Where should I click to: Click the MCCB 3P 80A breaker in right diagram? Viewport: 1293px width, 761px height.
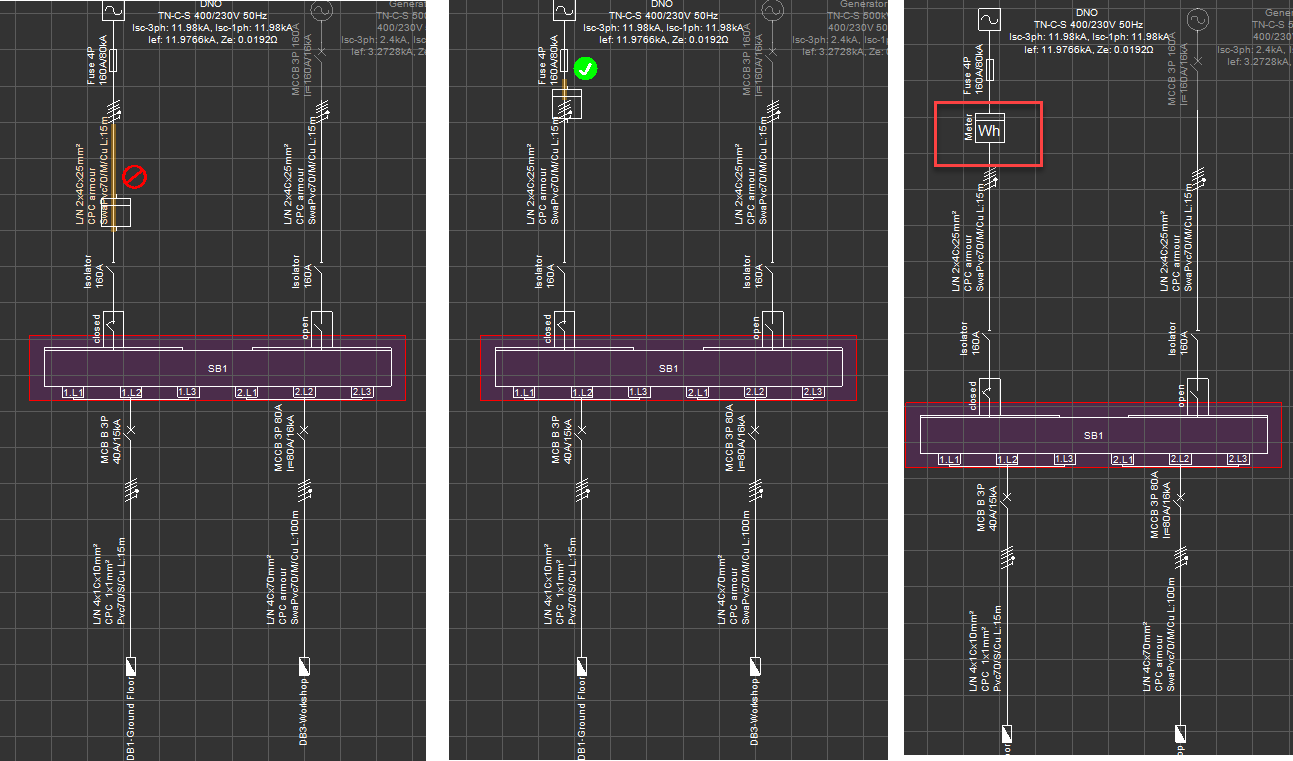coord(1180,498)
